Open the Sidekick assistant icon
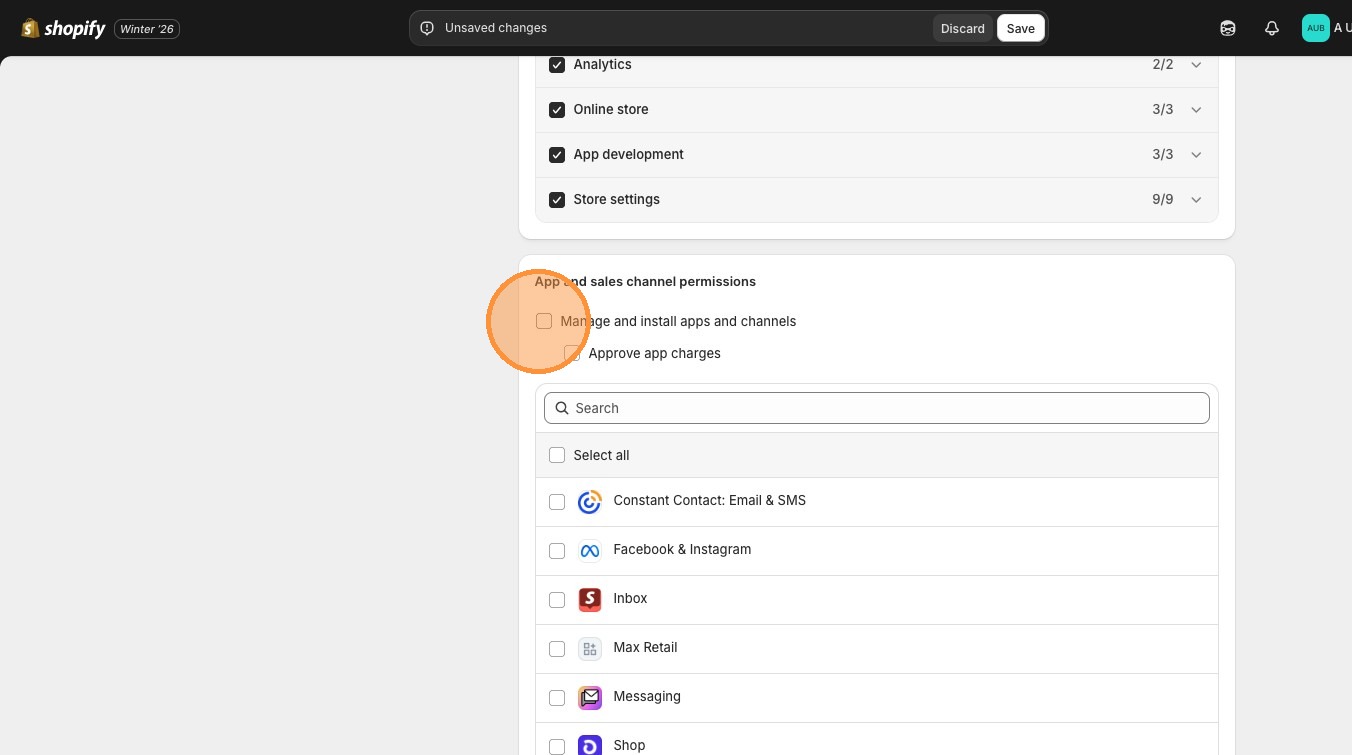The width and height of the screenshot is (1352, 755). (x=1228, y=28)
